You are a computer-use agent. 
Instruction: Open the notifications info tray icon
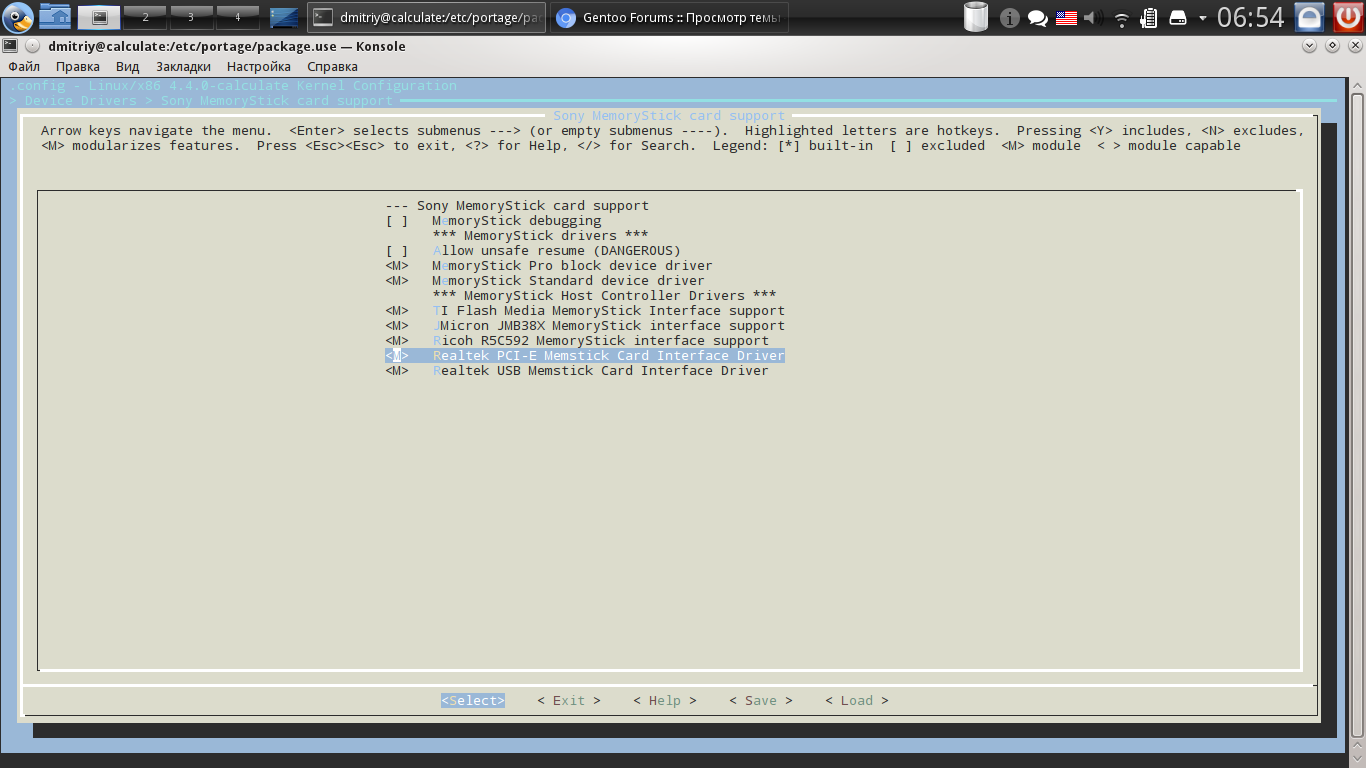tap(1010, 18)
